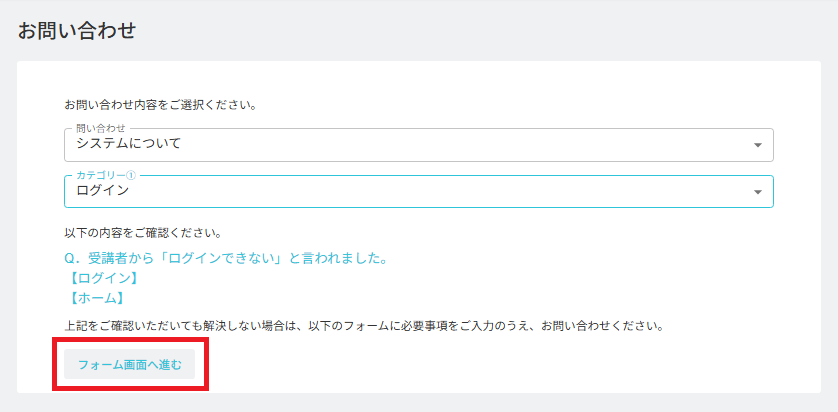Open the カテゴリー① dropdown showing ログイン
This screenshot has width=838, height=412.
pos(418,191)
